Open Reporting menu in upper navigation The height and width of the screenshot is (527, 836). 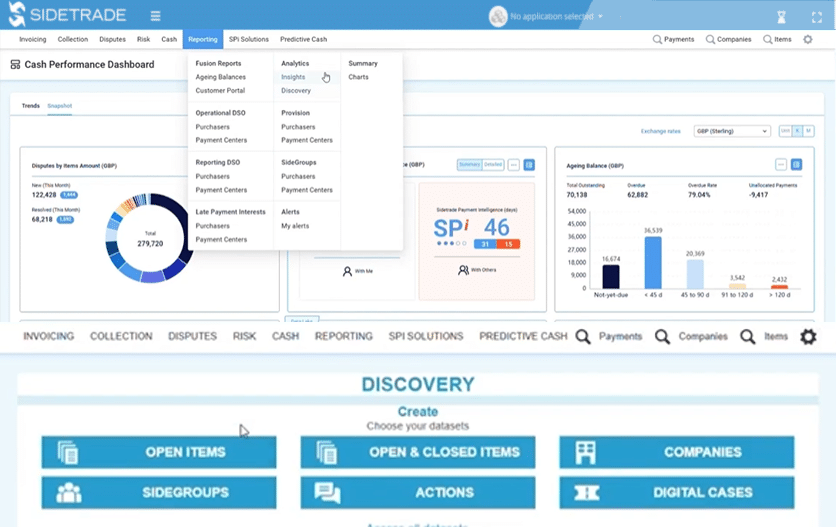click(x=203, y=39)
